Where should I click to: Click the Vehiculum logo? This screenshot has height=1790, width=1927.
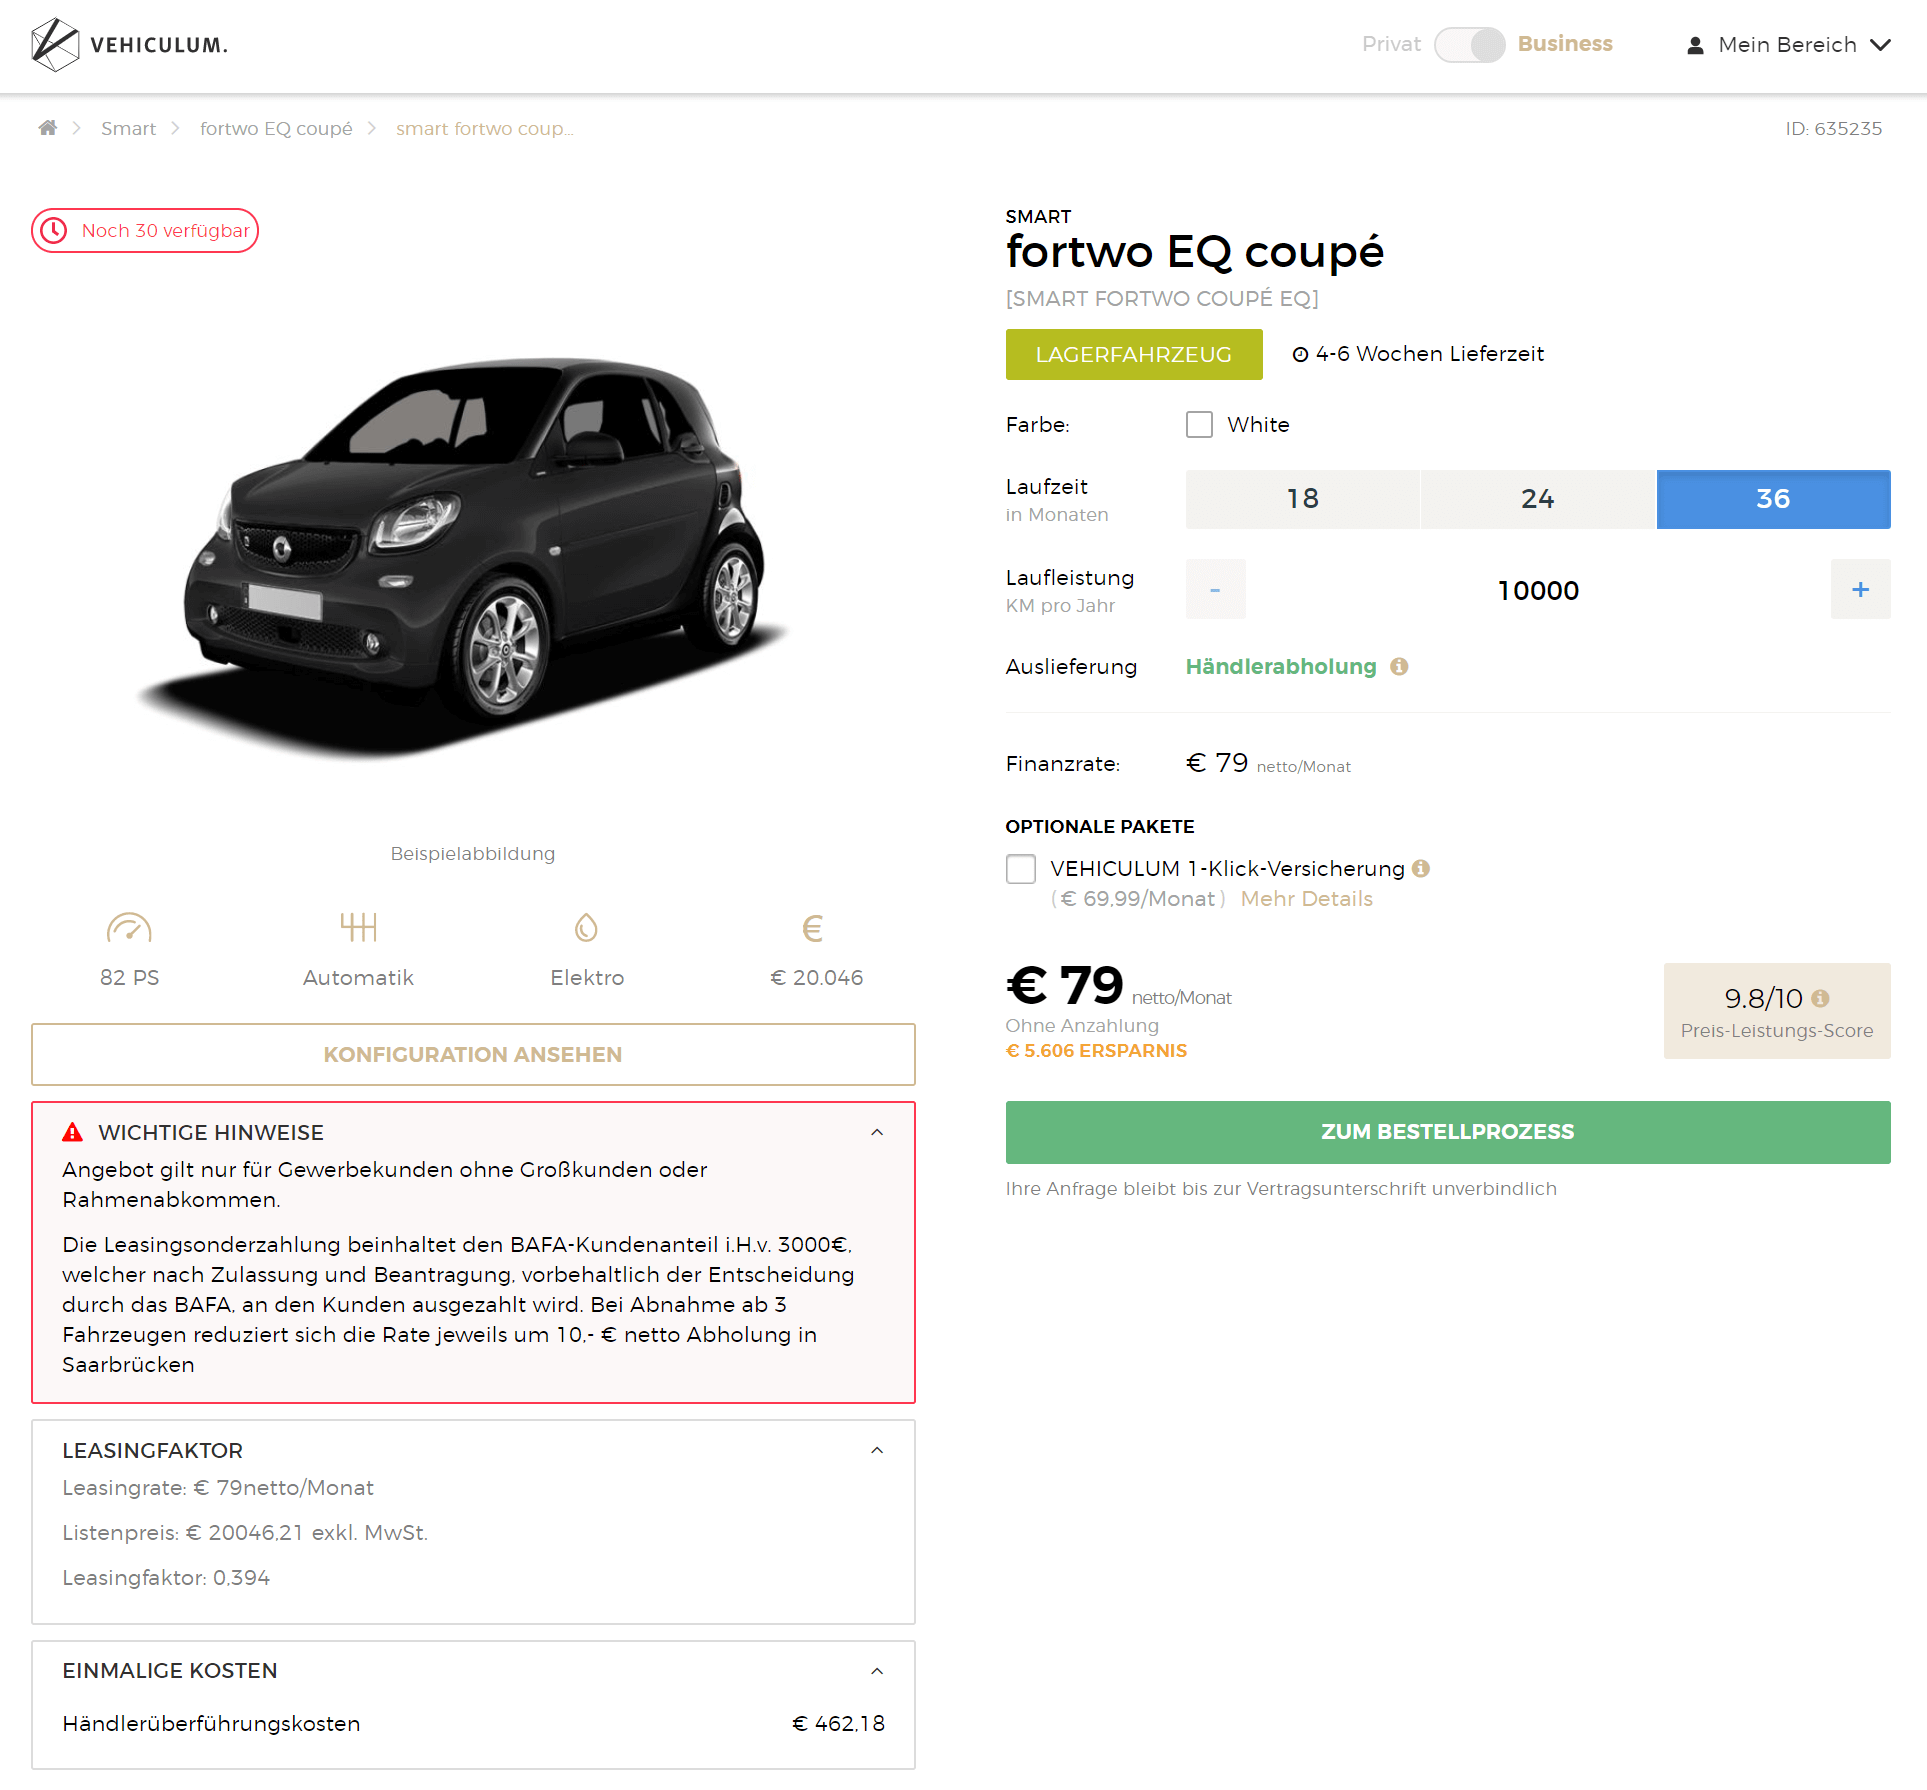click(130, 45)
